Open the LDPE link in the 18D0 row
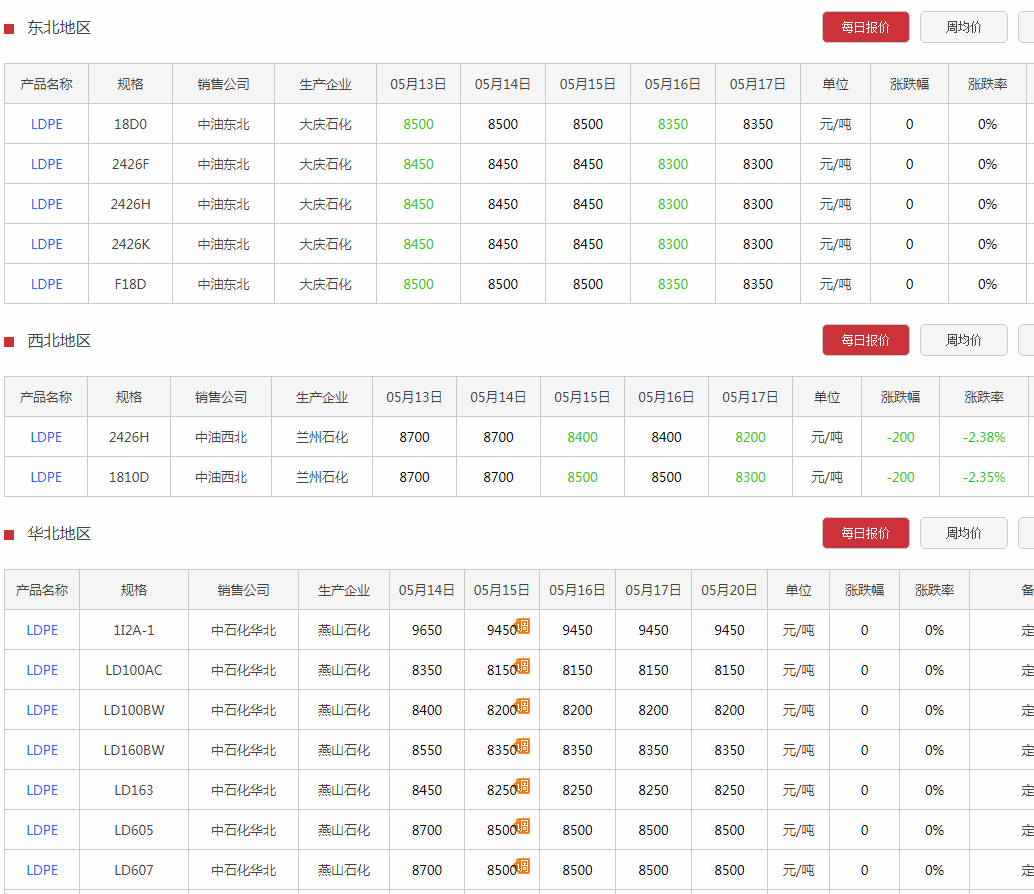The height and width of the screenshot is (894, 1034). 46,124
